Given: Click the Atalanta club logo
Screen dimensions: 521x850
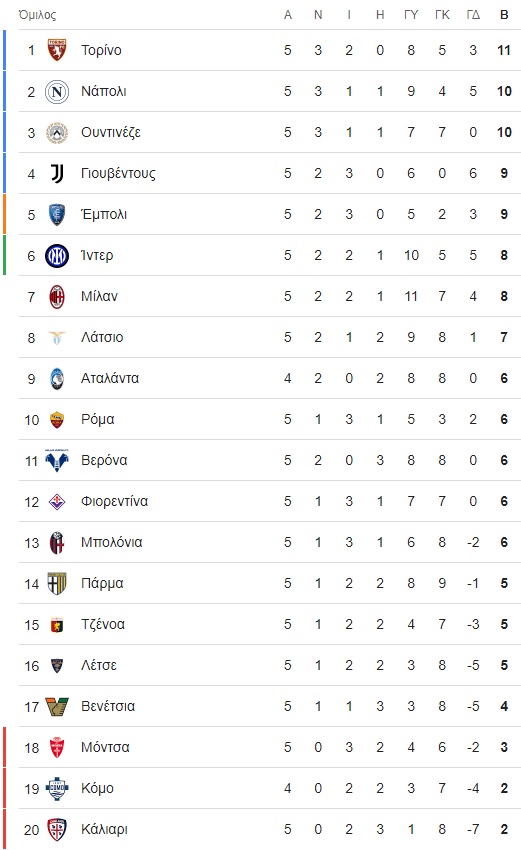Looking at the screenshot, I should tap(57, 378).
